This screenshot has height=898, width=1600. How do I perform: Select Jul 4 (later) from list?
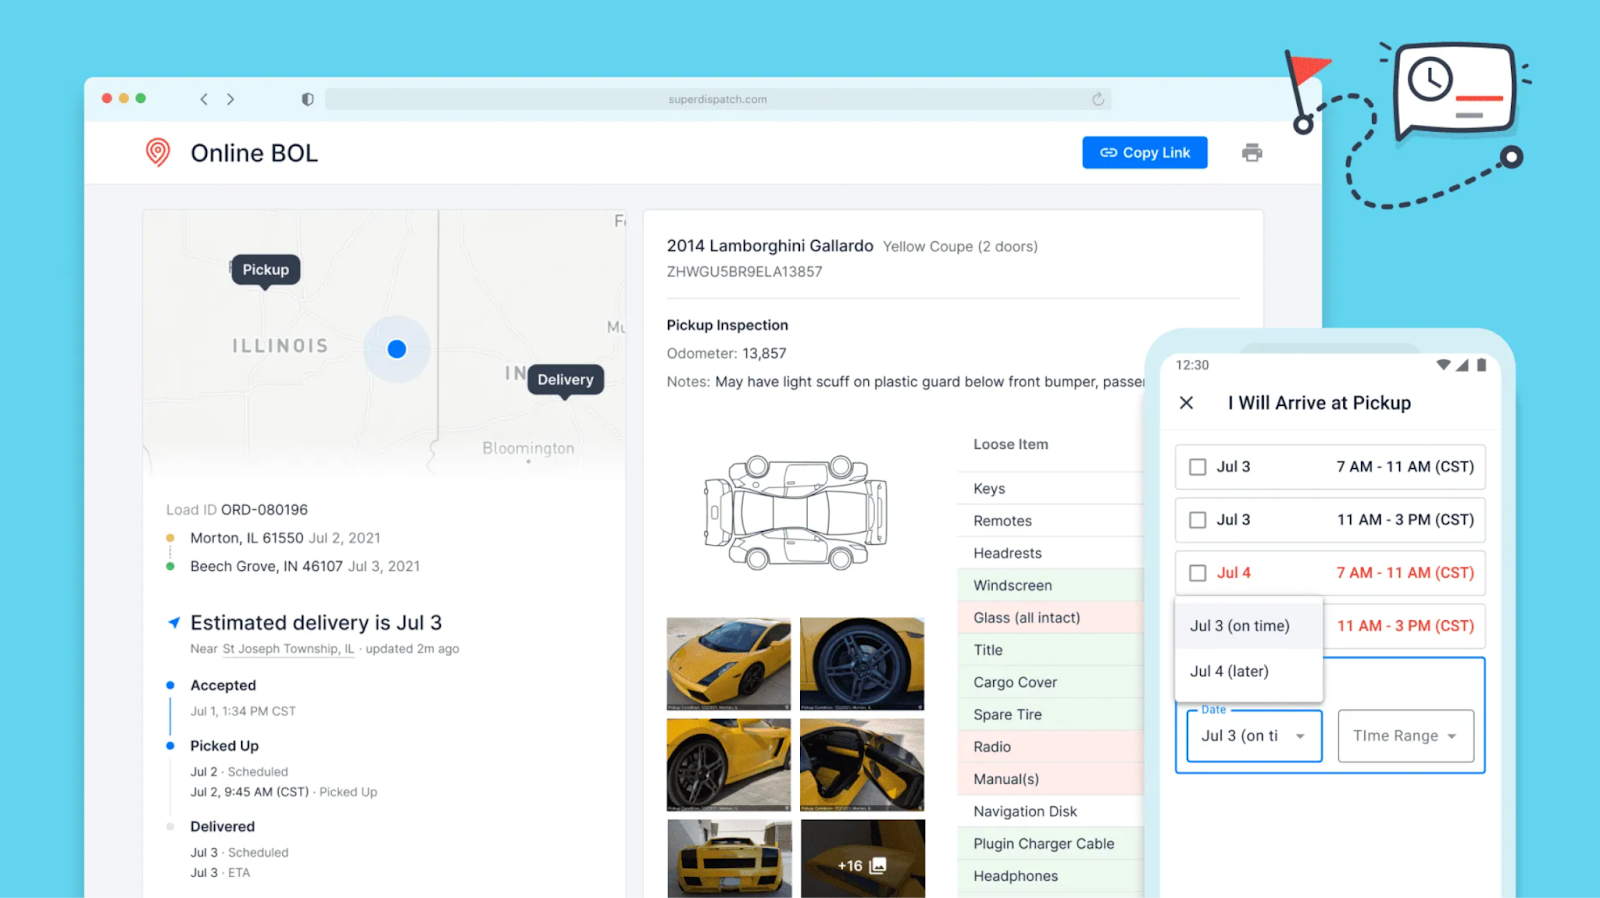(1249, 671)
